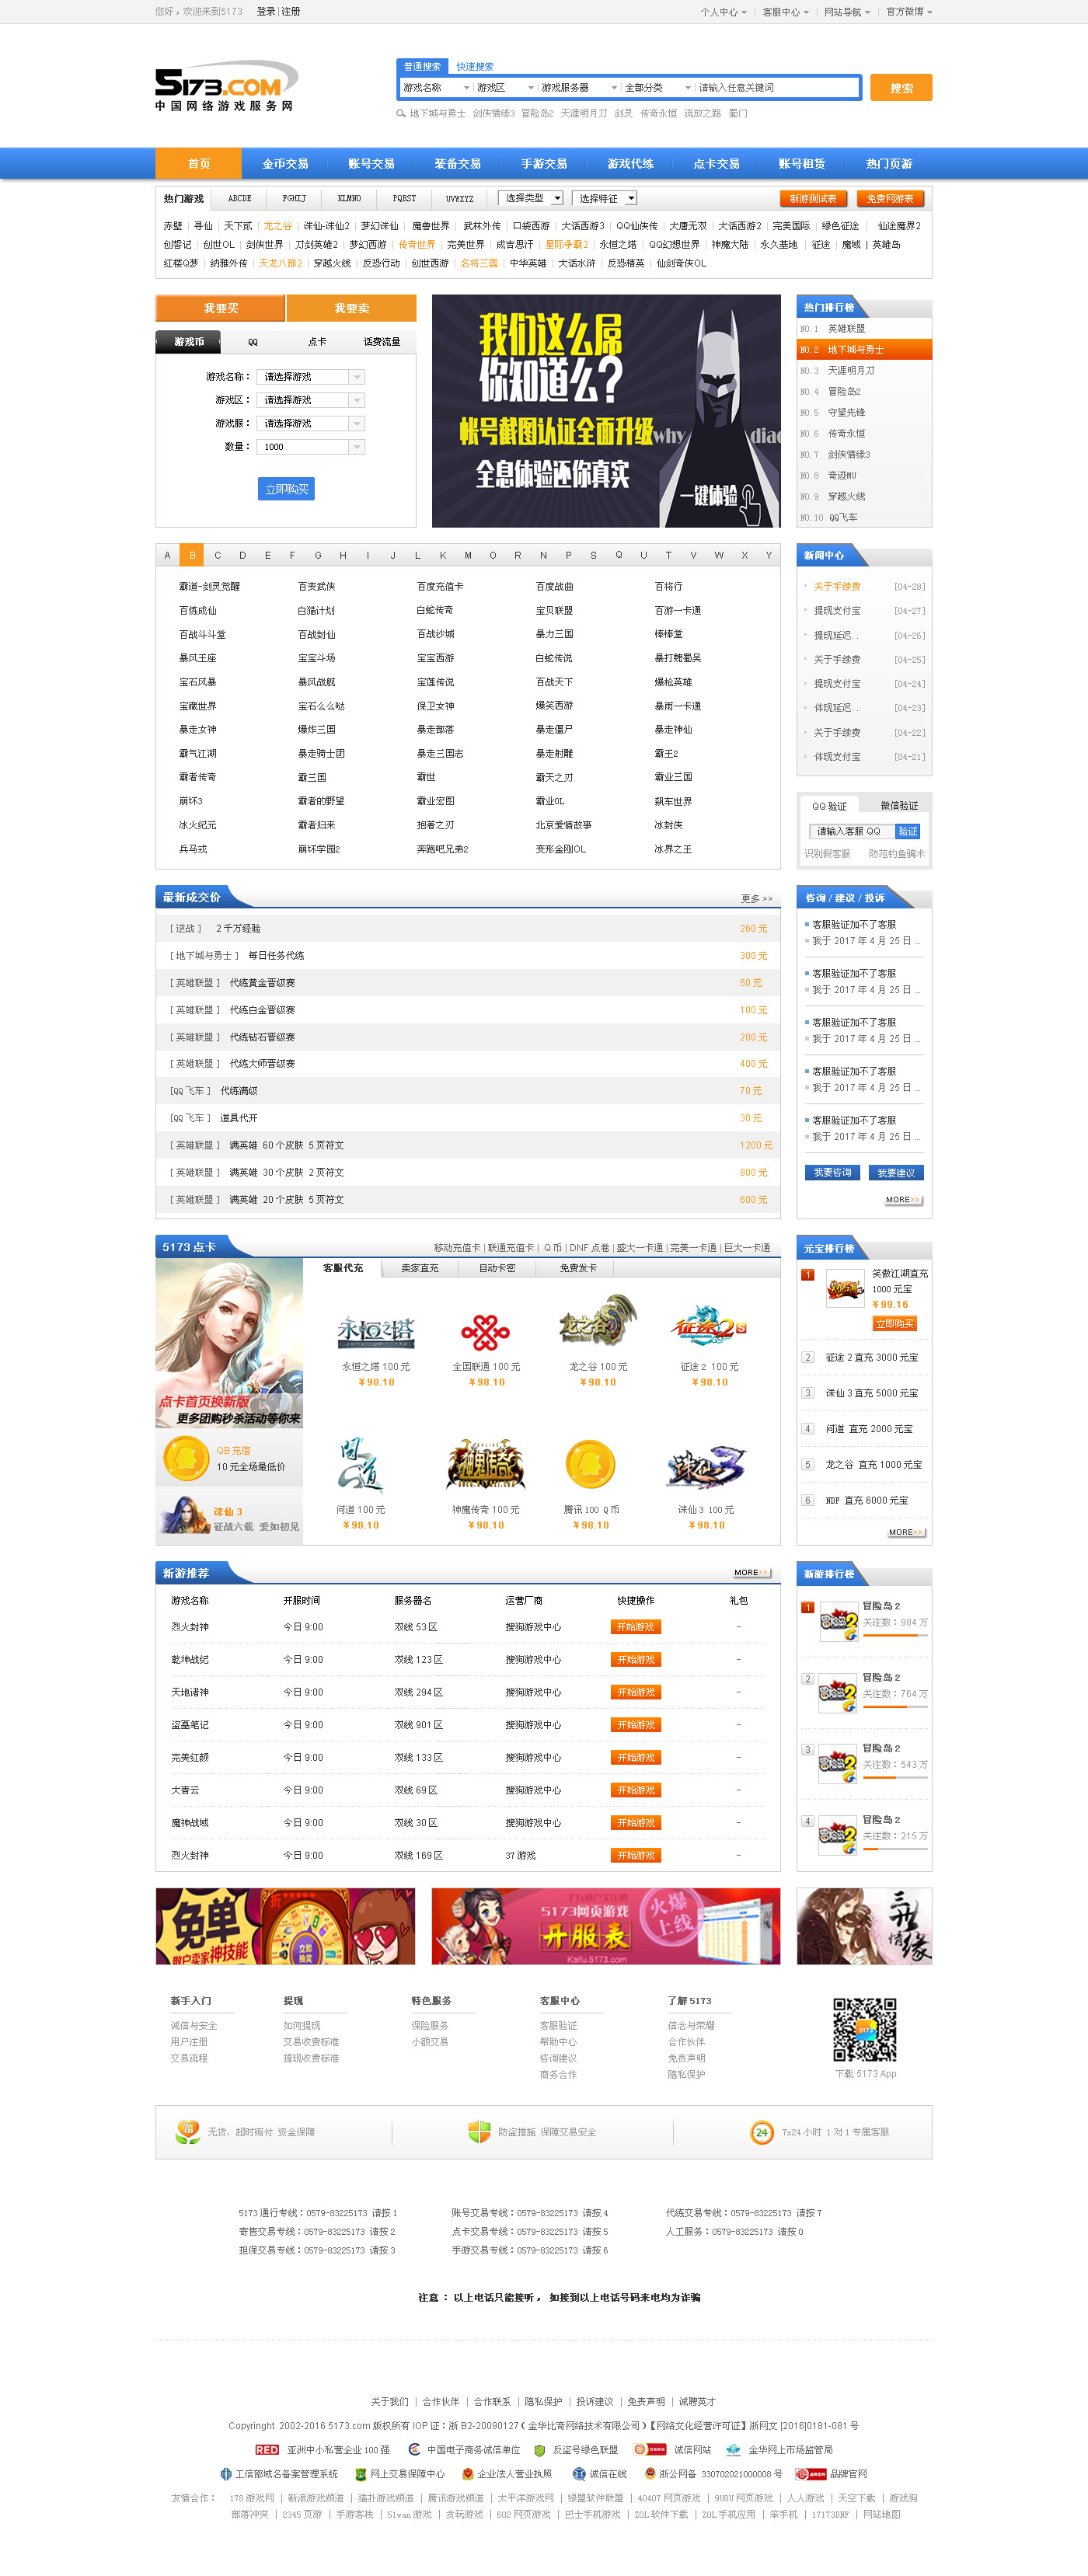Click the orange 搜索 button
Screen dimensions: 1088x2576
pos(901,88)
